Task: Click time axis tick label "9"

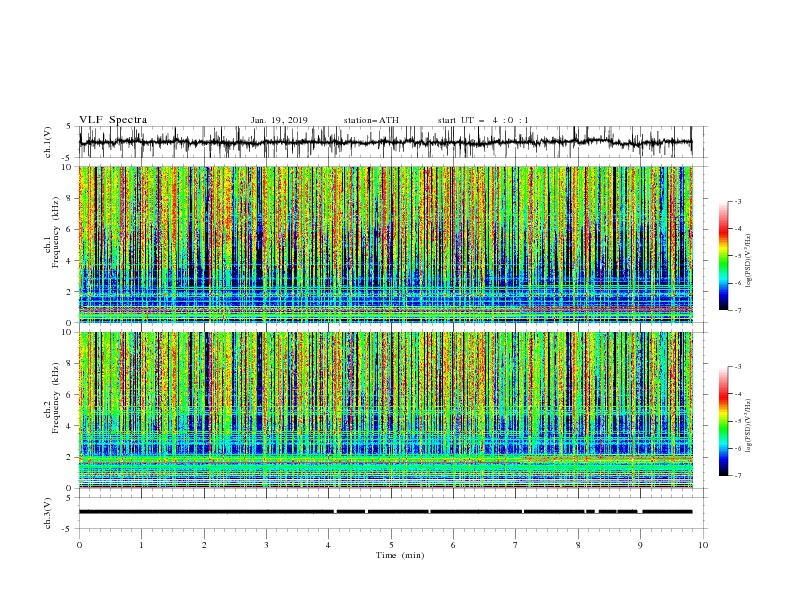Action: (x=640, y=545)
